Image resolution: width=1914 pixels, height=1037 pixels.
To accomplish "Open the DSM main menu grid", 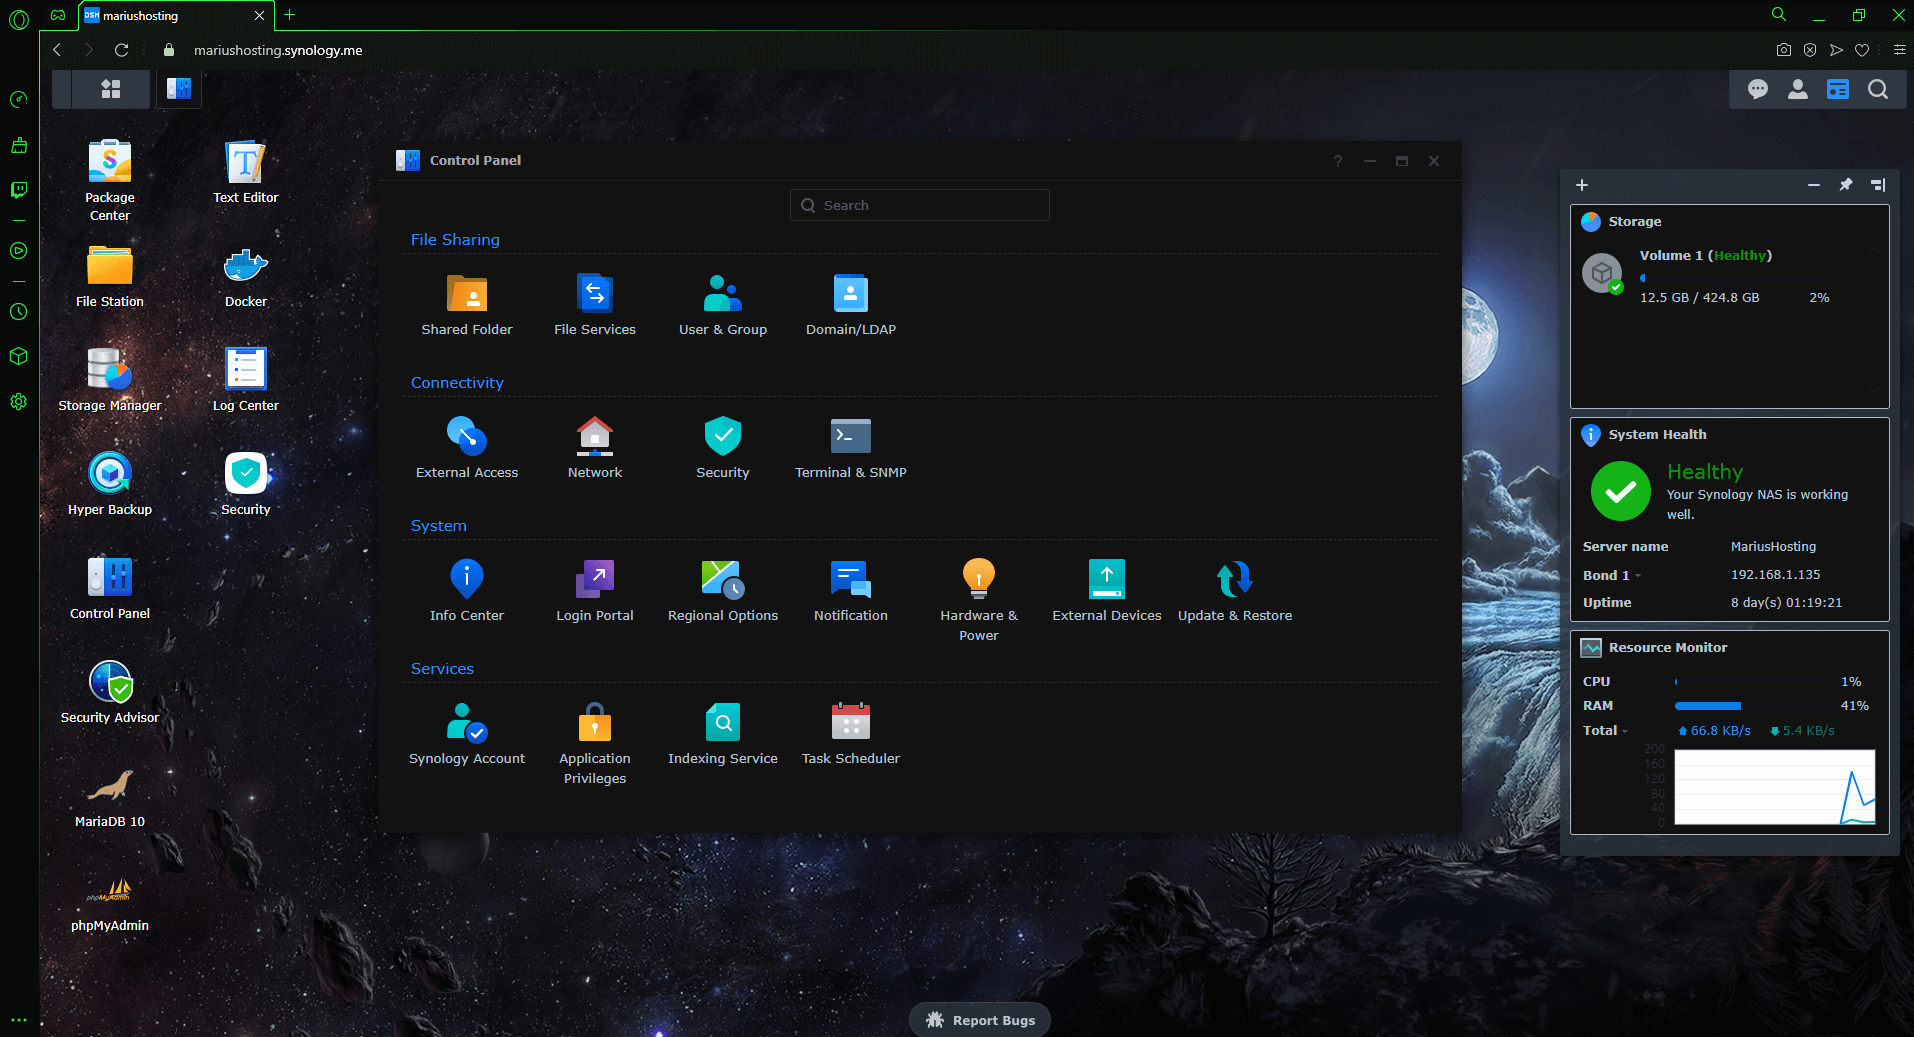I will 111,89.
